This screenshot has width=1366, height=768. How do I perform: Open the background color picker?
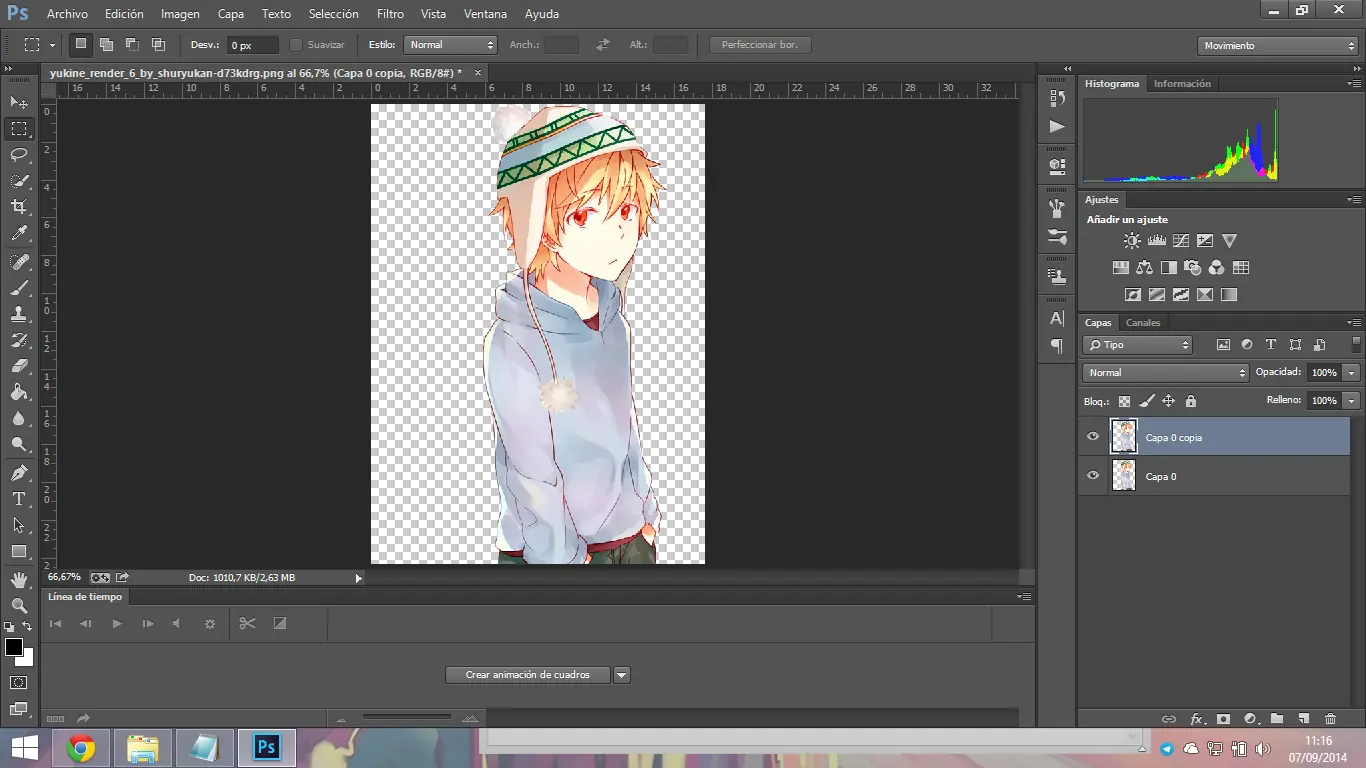click(x=27, y=660)
